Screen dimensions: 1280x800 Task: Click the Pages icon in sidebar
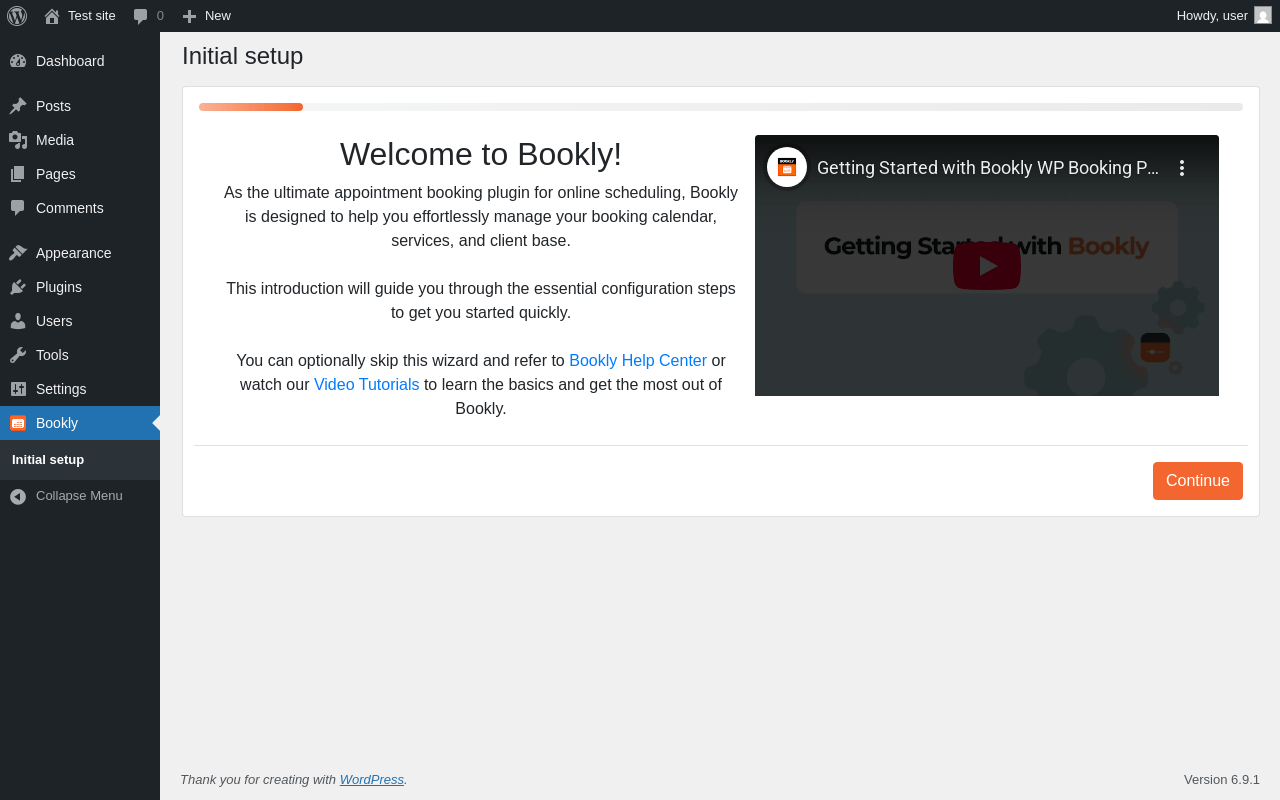point(18,174)
